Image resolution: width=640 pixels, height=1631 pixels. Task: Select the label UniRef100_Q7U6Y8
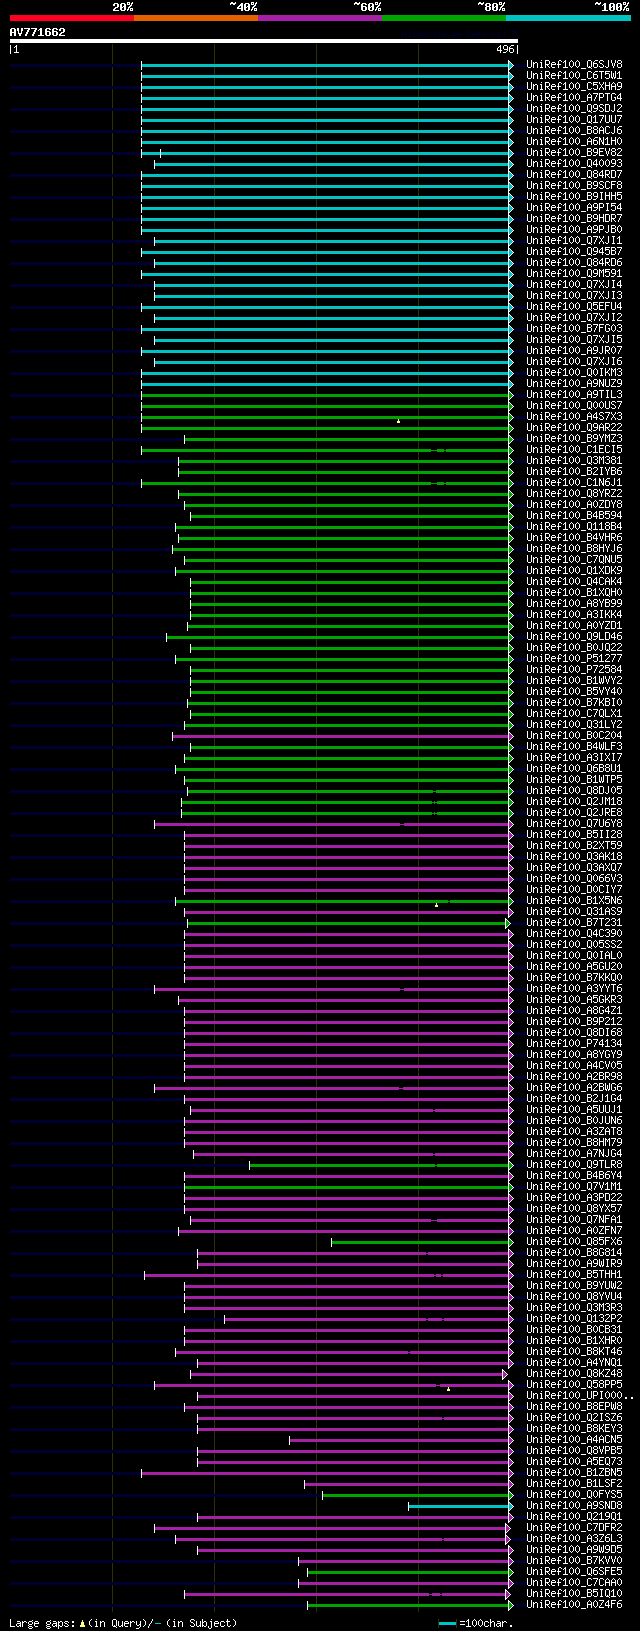tap(574, 823)
